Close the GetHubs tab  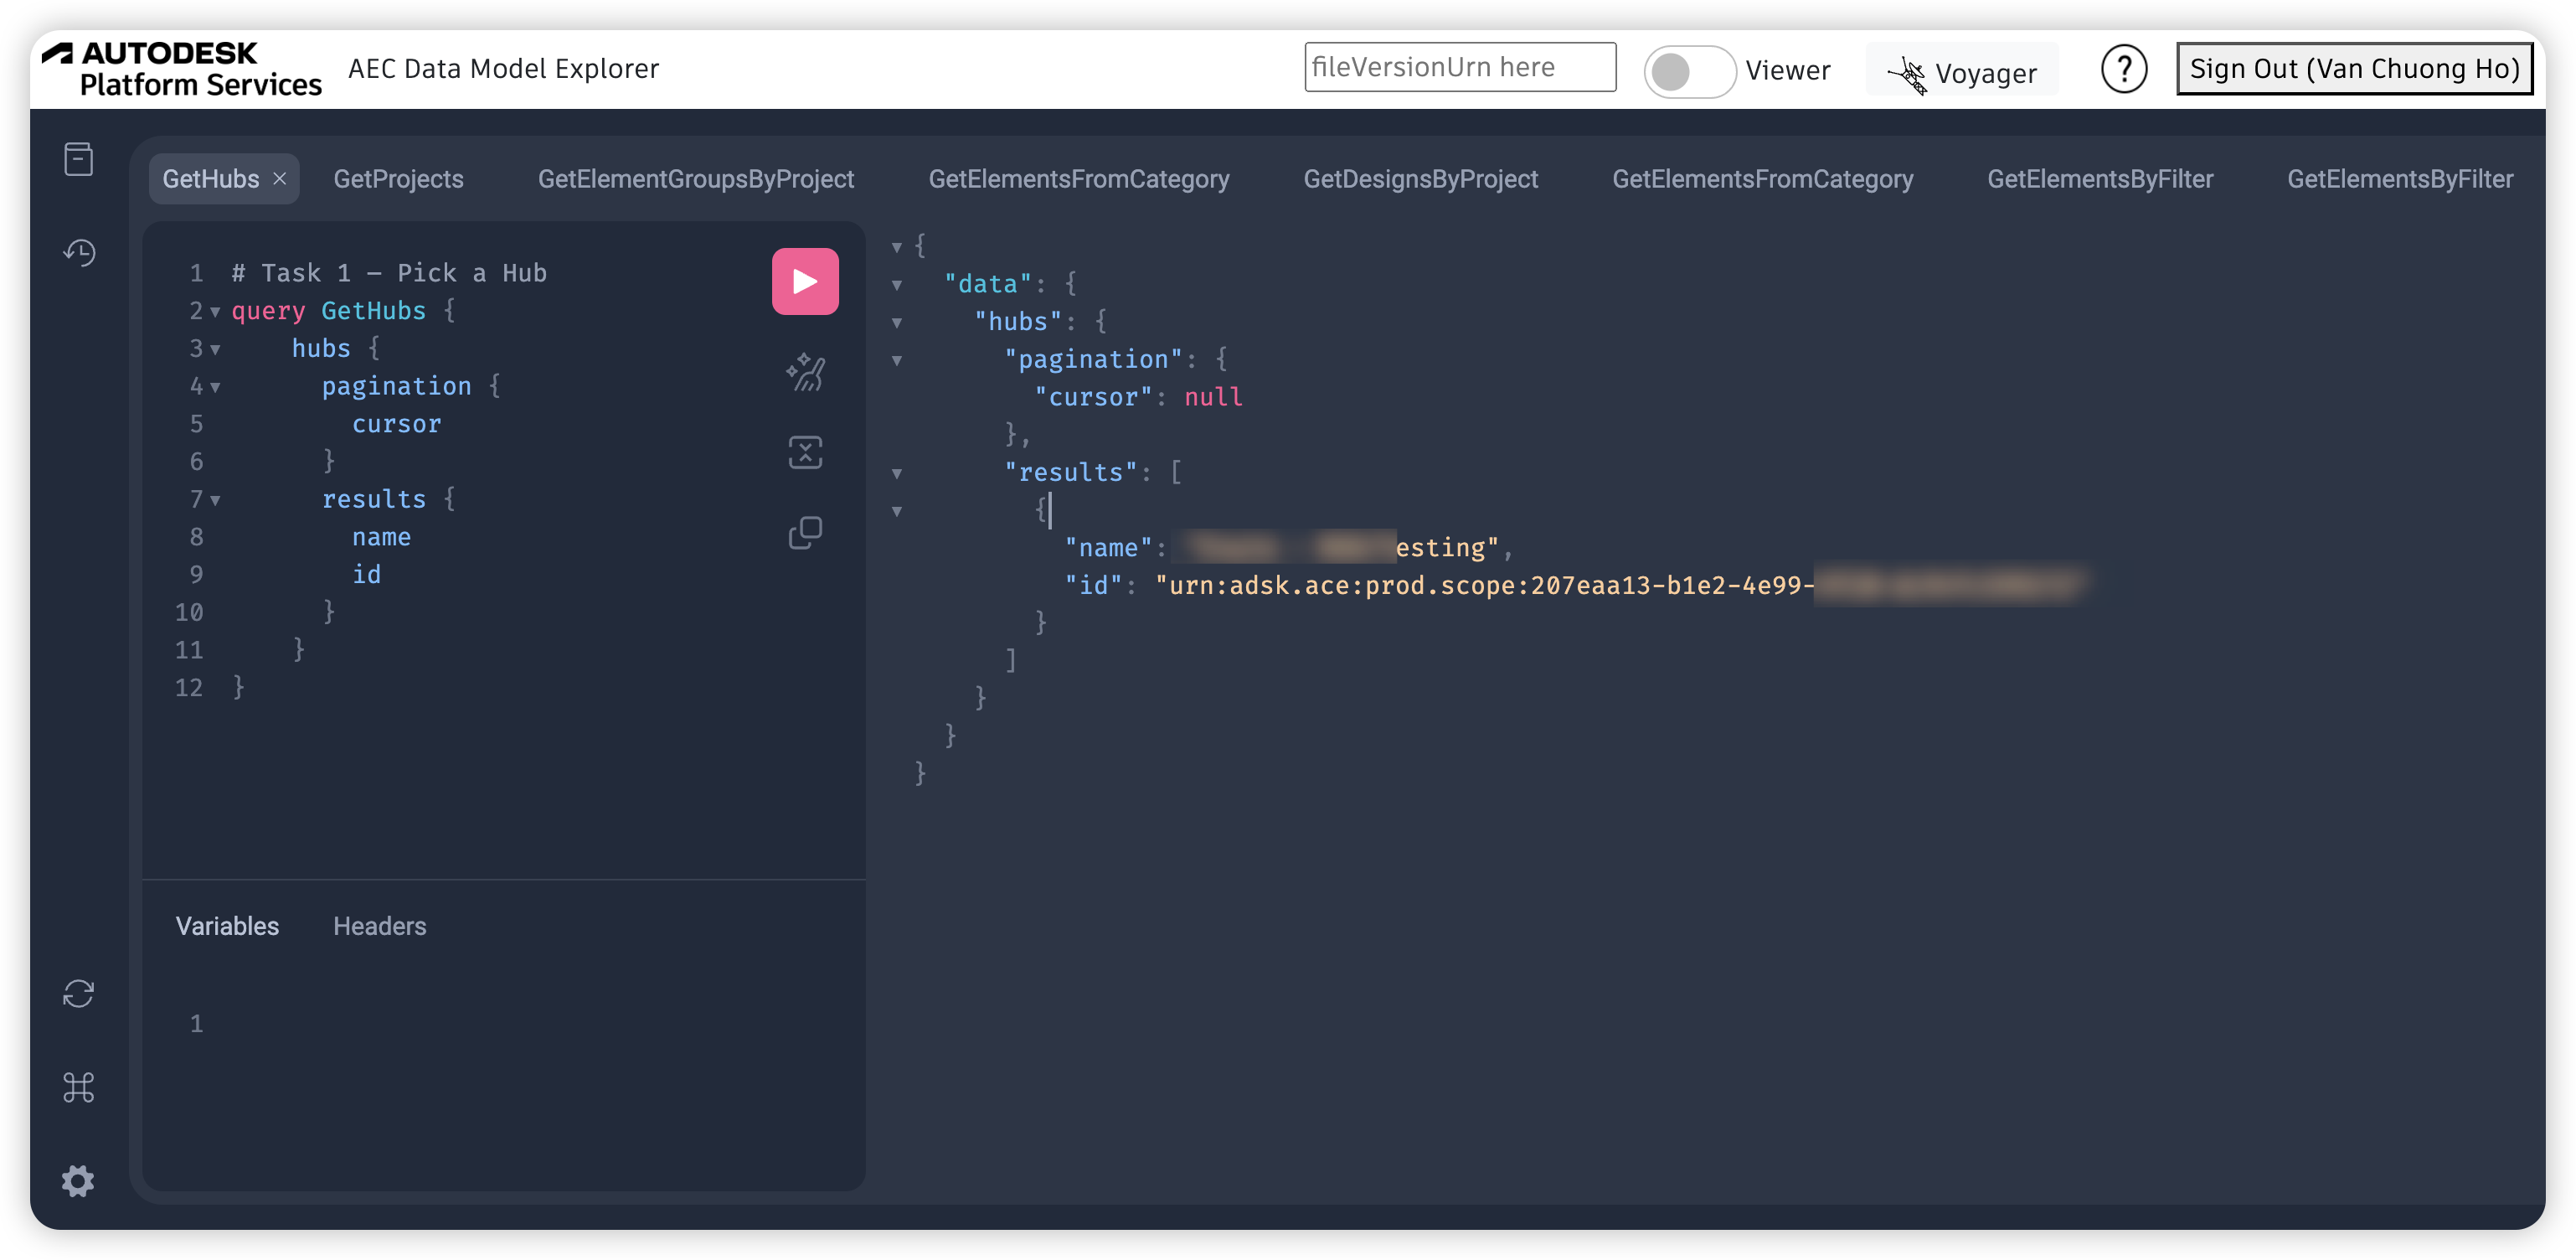pyautogui.click(x=280, y=178)
